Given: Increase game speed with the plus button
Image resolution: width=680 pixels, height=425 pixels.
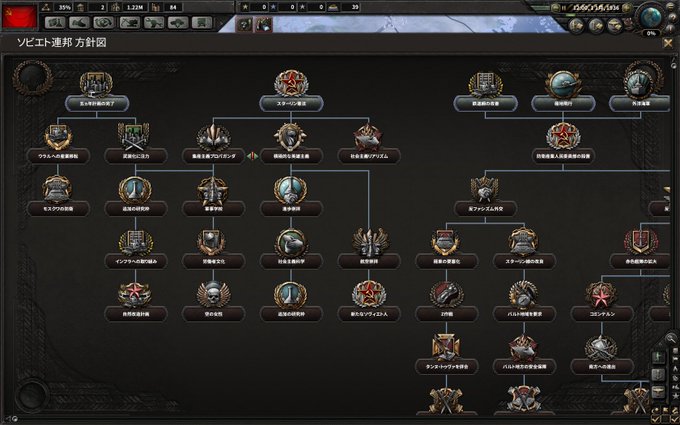Looking at the screenshot, I should (627, 8).
